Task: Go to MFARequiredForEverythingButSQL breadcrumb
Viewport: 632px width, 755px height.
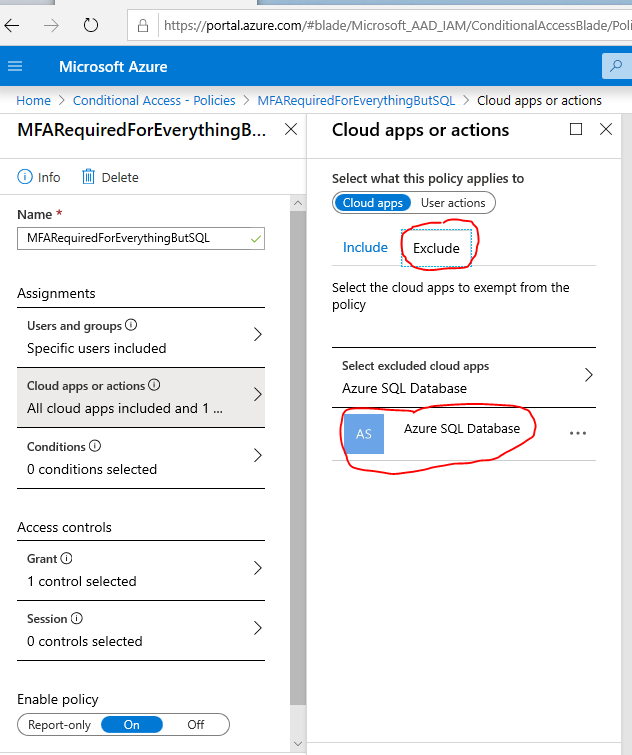Action: tap(356, 100)
